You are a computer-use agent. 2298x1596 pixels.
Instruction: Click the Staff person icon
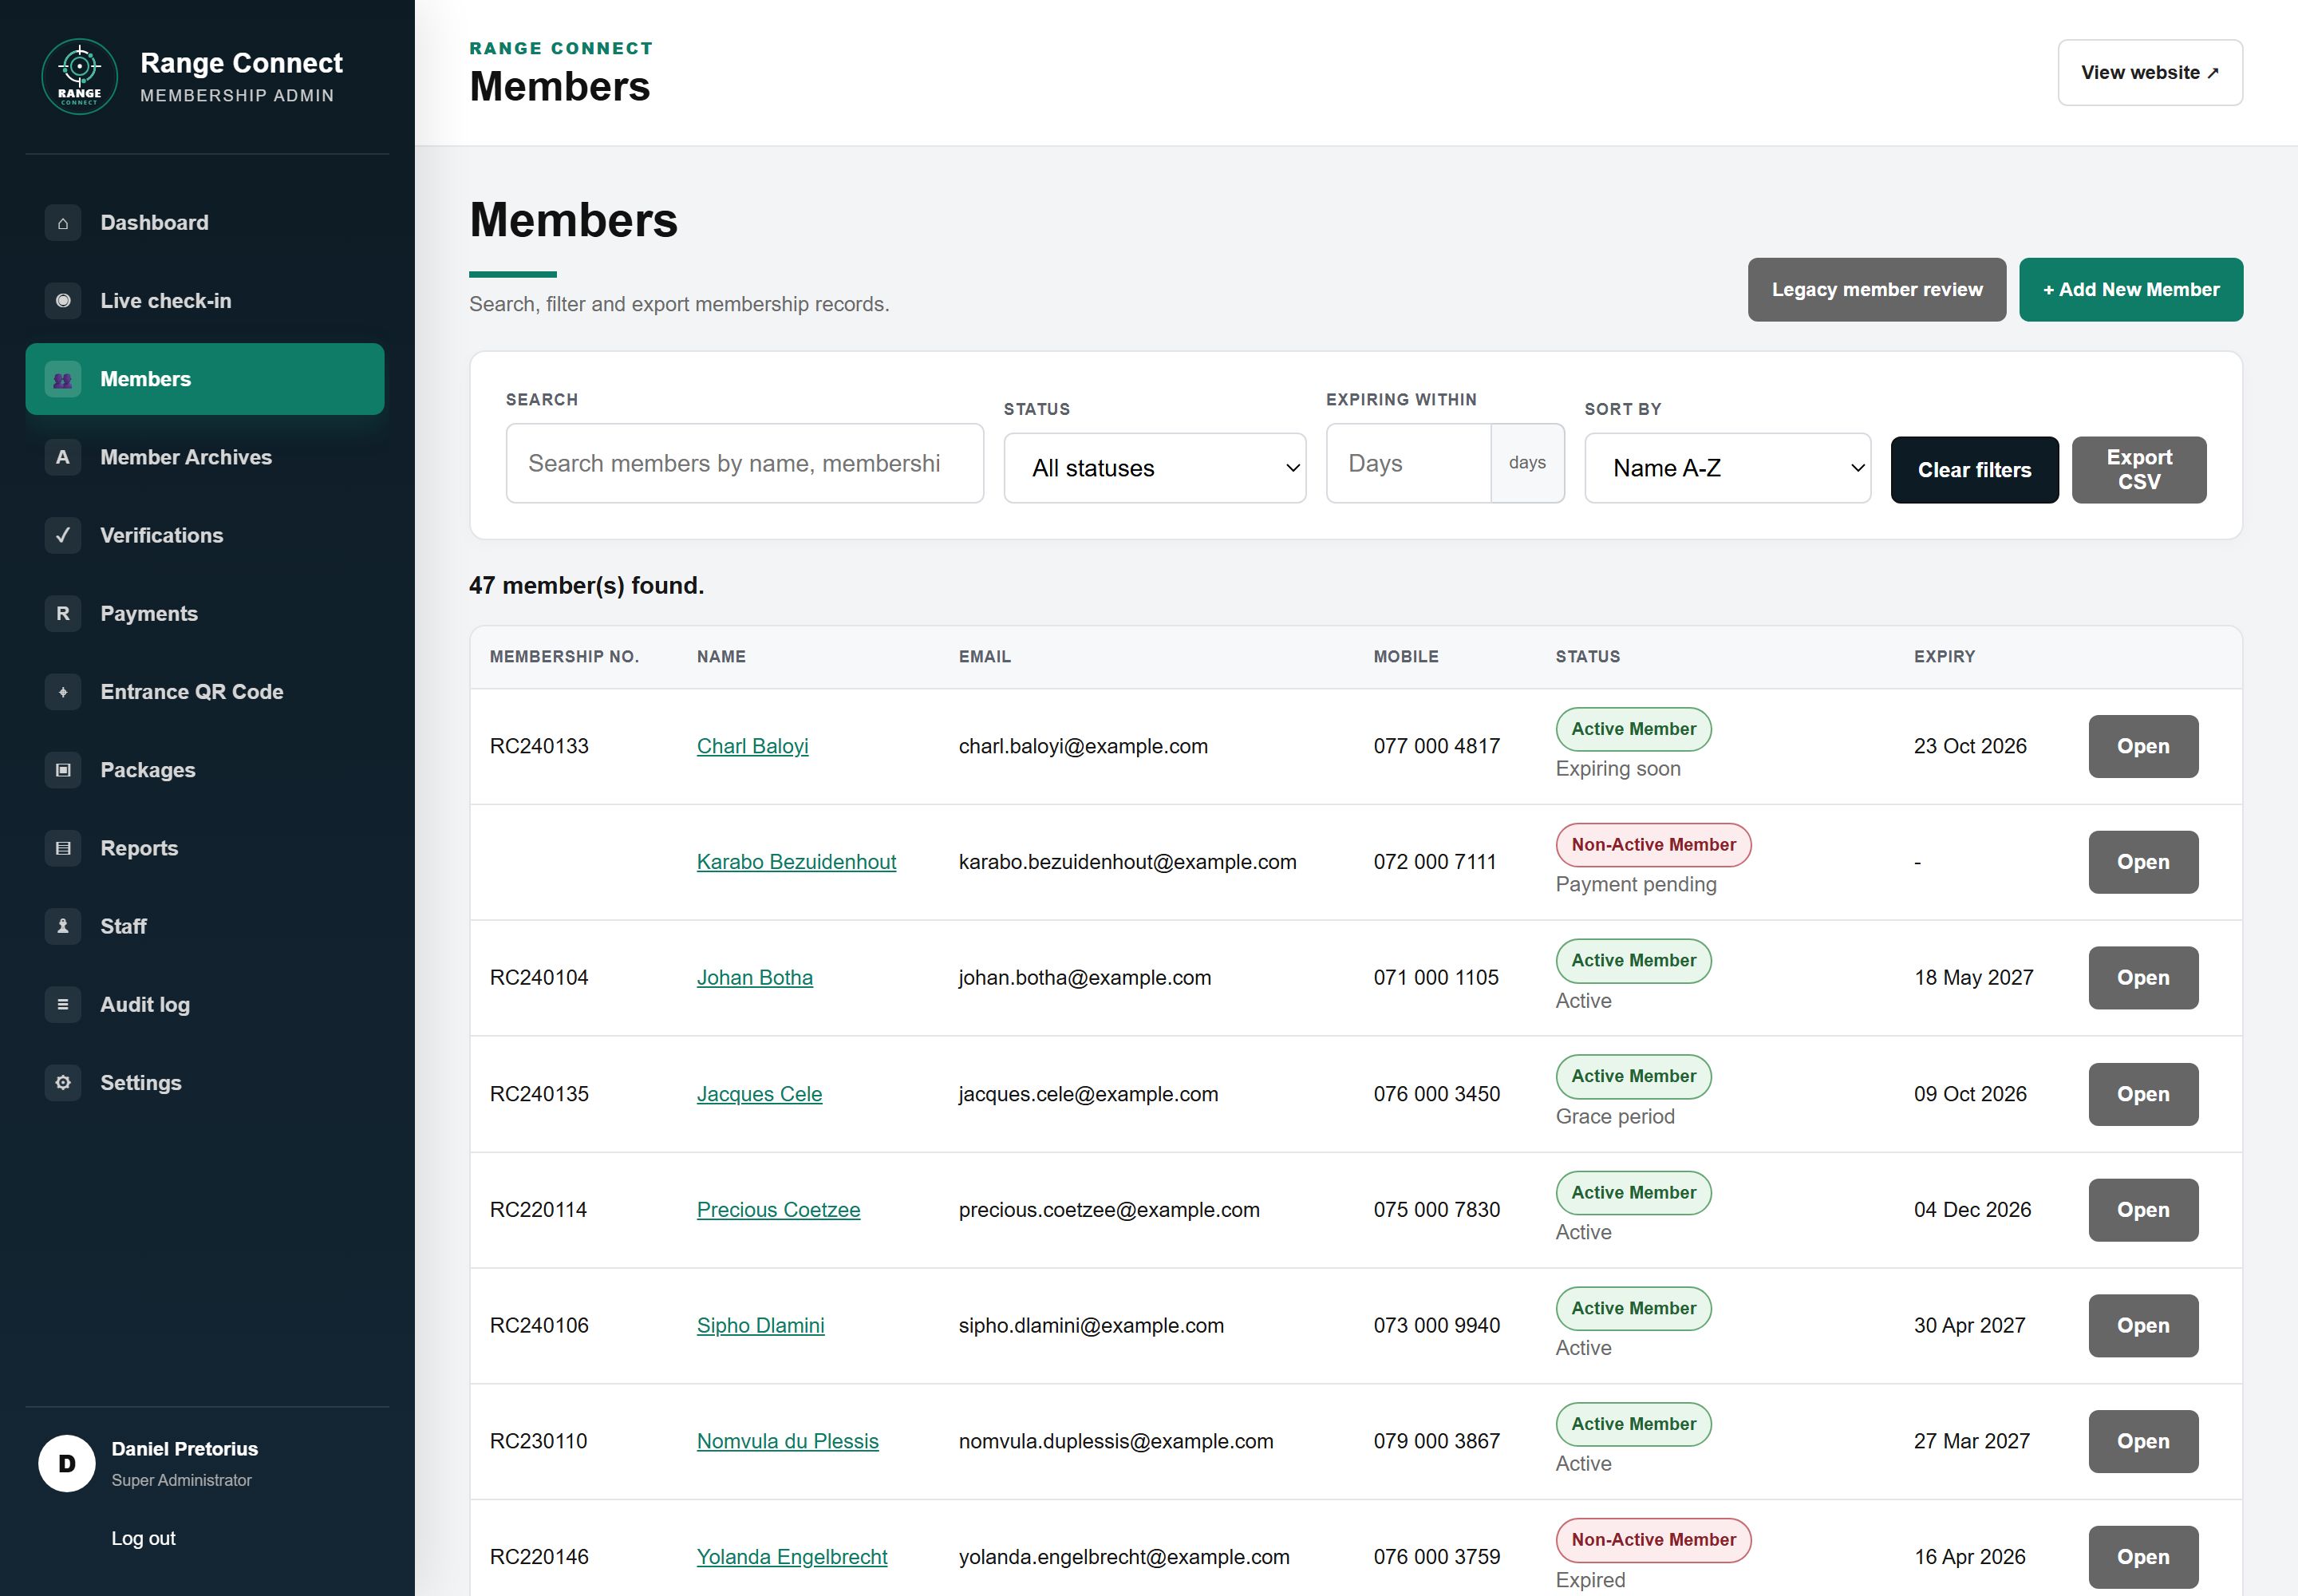point(63,926)
